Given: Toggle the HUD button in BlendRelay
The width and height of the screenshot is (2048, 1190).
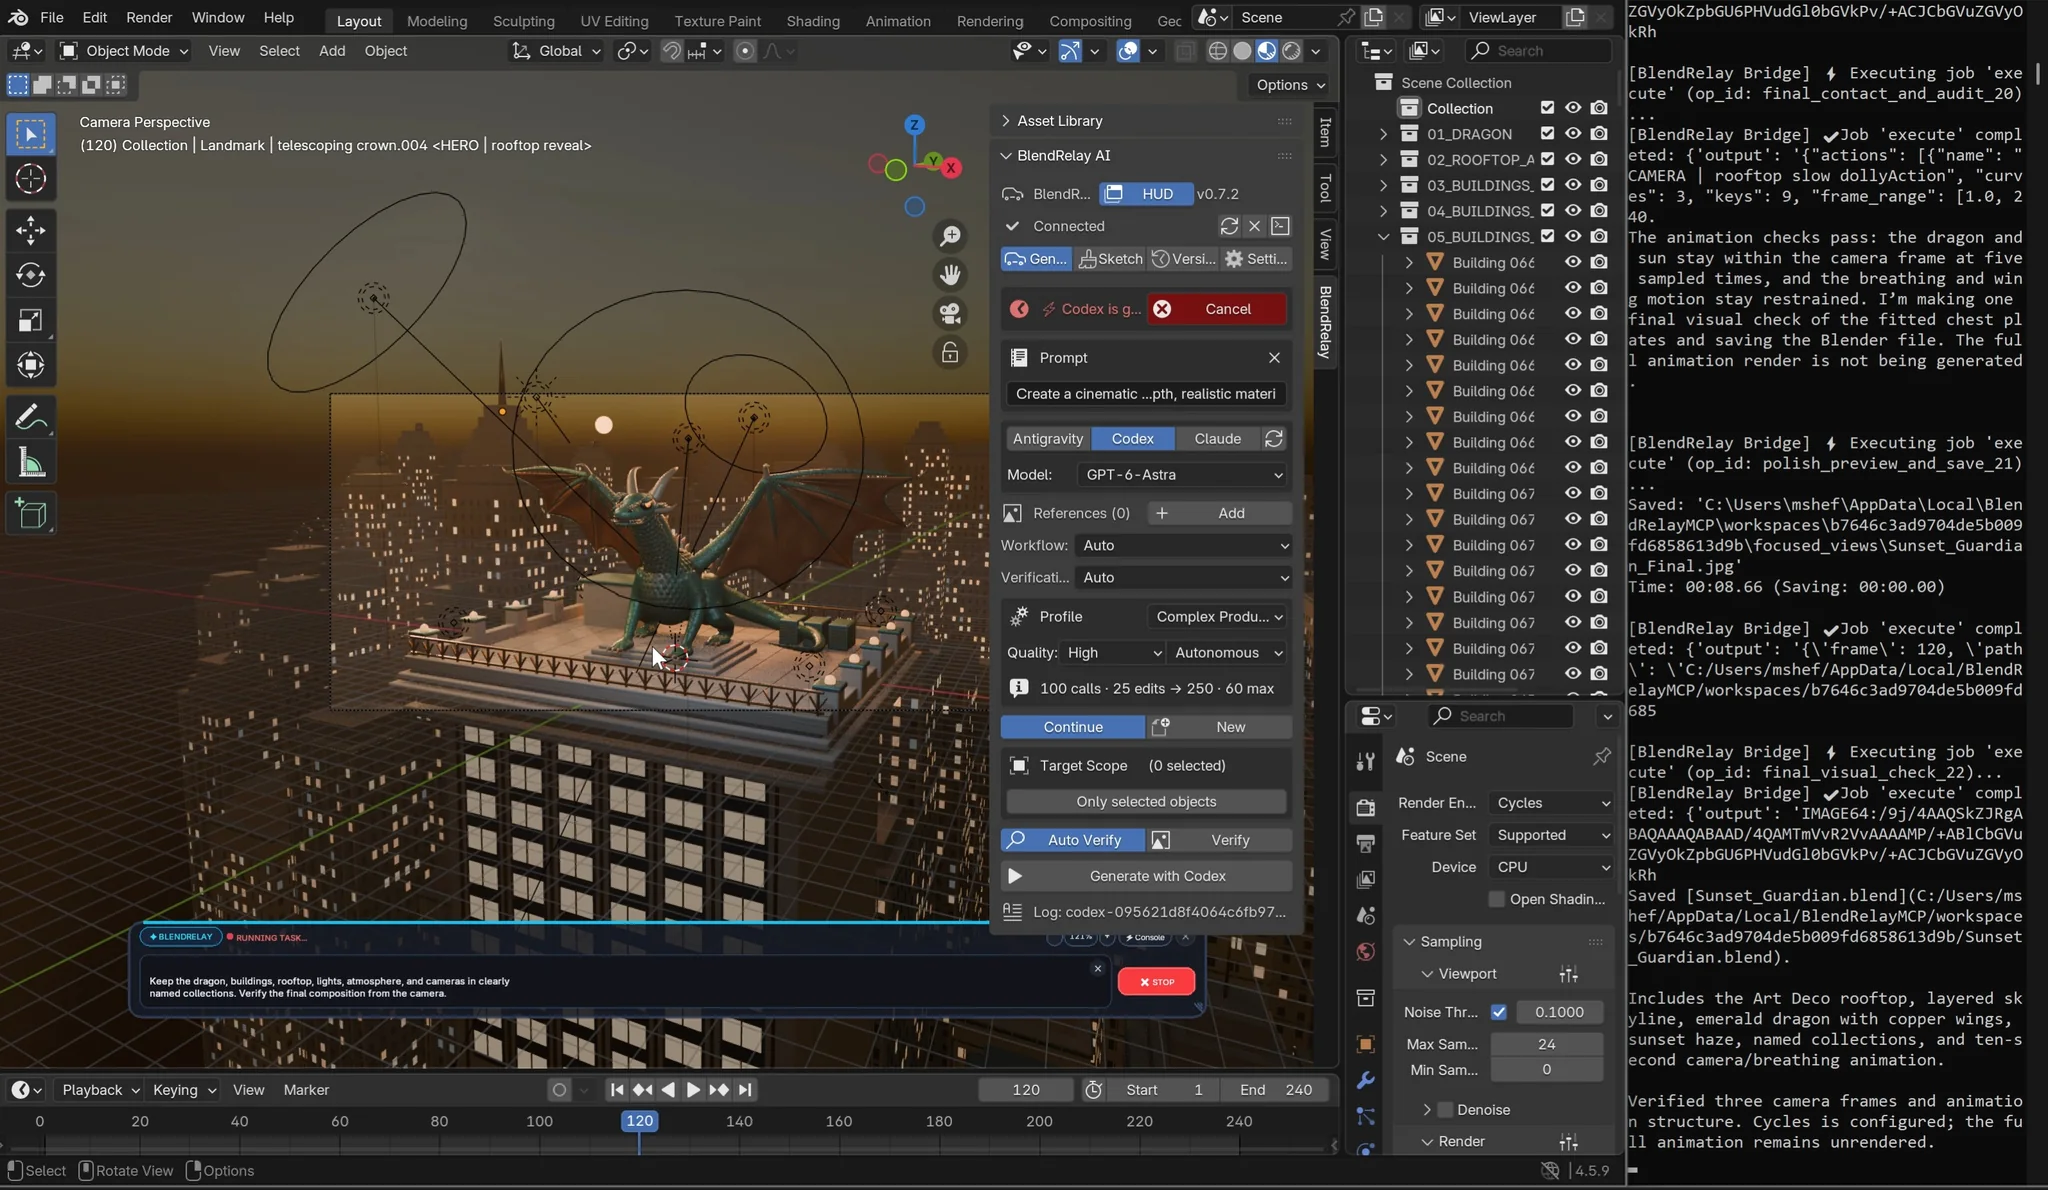Looking at the screenshot, I should [1146, 194].
